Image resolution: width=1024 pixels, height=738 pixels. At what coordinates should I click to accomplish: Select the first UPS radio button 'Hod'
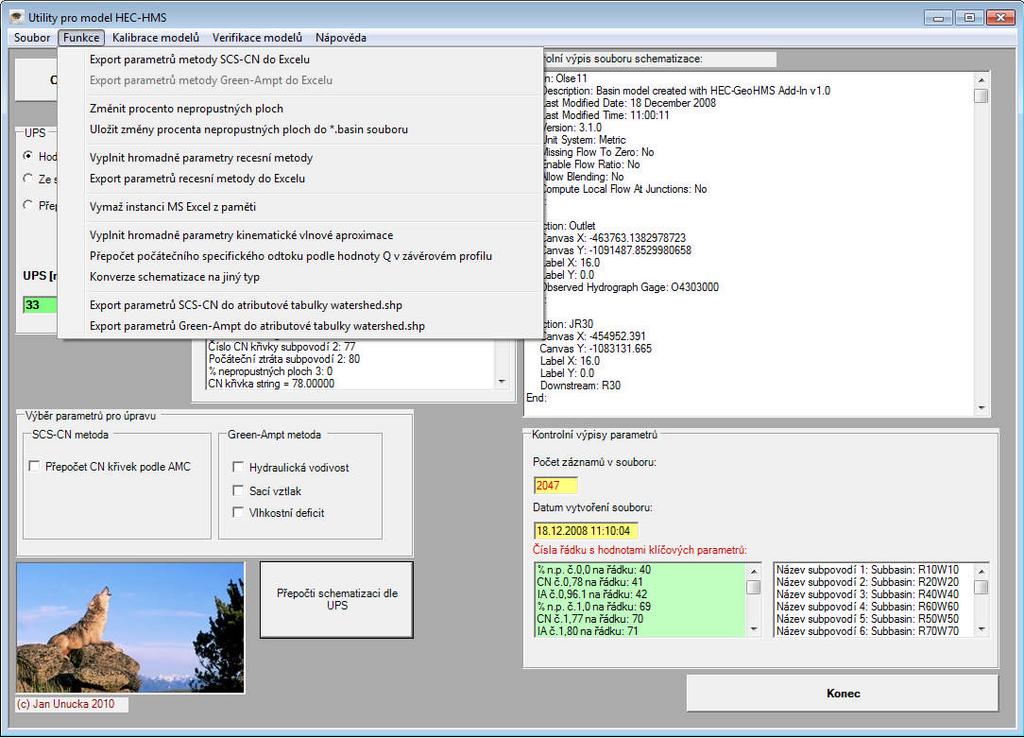pos(28,155)
